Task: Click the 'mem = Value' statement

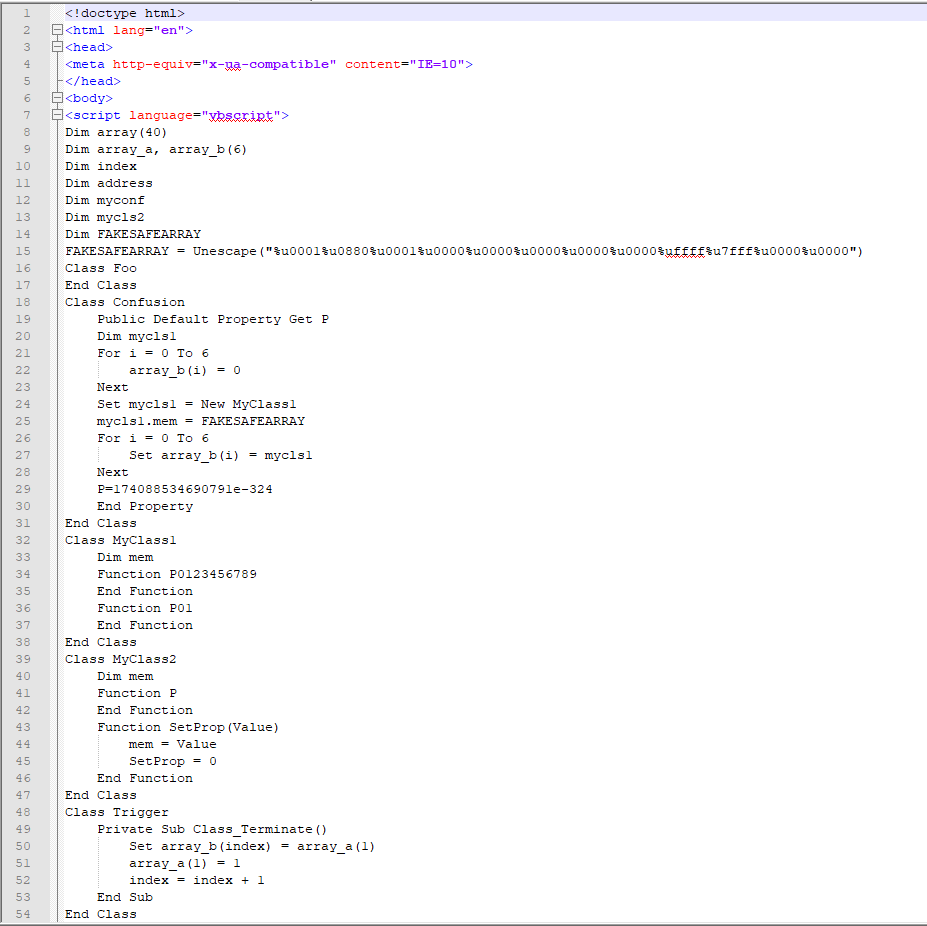Action: [173, 744]
